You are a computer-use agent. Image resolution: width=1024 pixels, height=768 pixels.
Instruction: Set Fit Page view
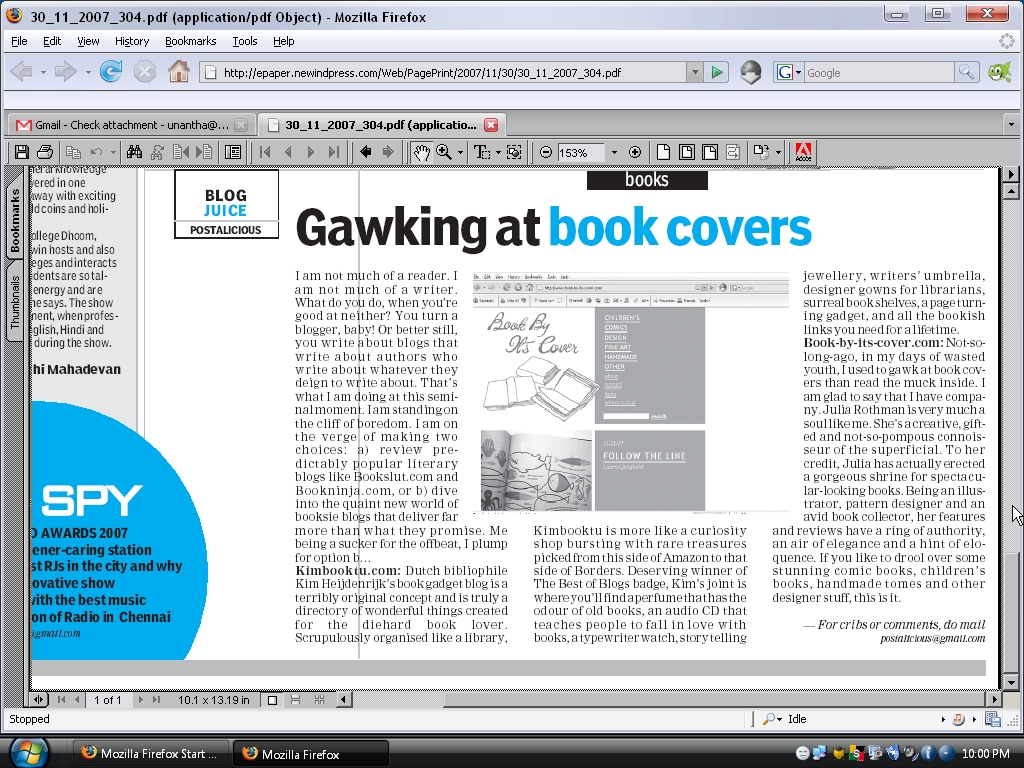pyautogui.click(x=686, y=152)
